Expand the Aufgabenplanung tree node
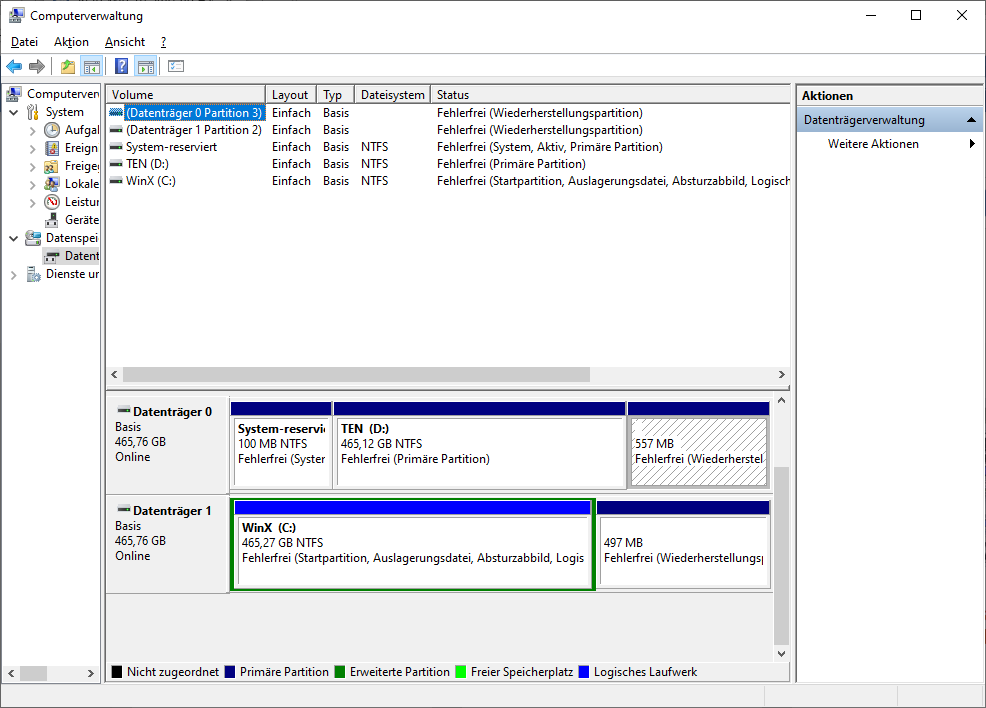The height and width of the screenshot is (708, 986). tap(33, 131)
